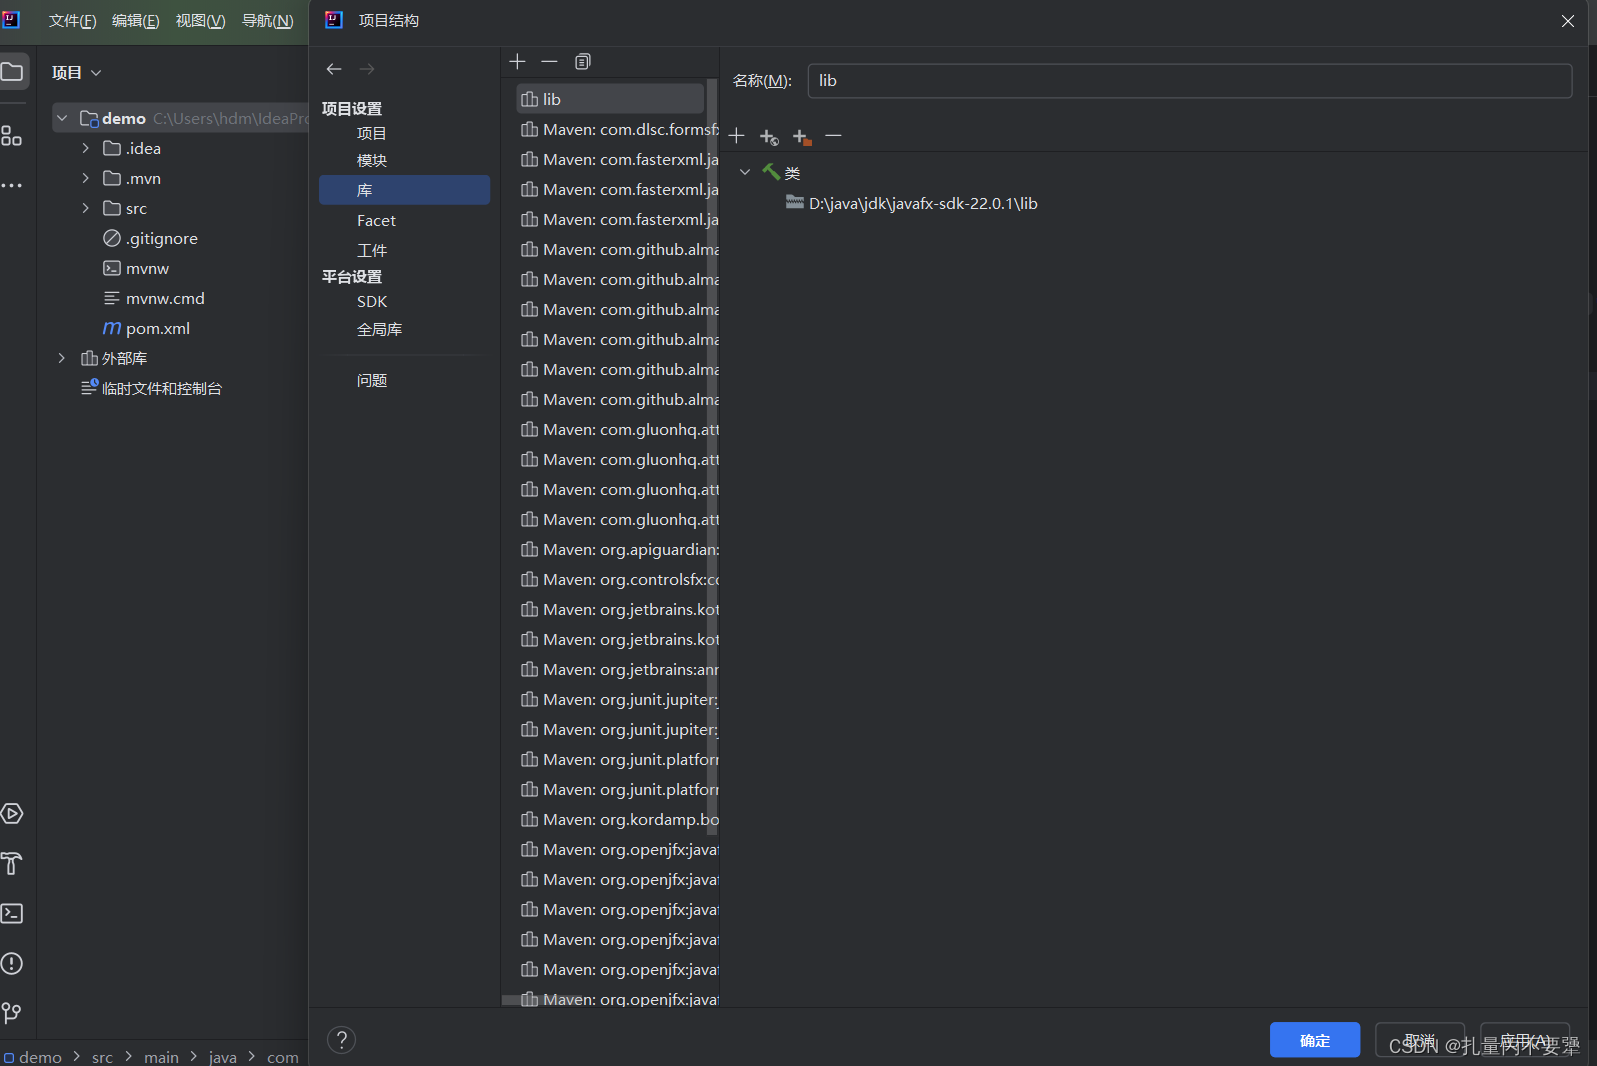Open the 导航 menu

pyautogui.click(x=268, y=21)
